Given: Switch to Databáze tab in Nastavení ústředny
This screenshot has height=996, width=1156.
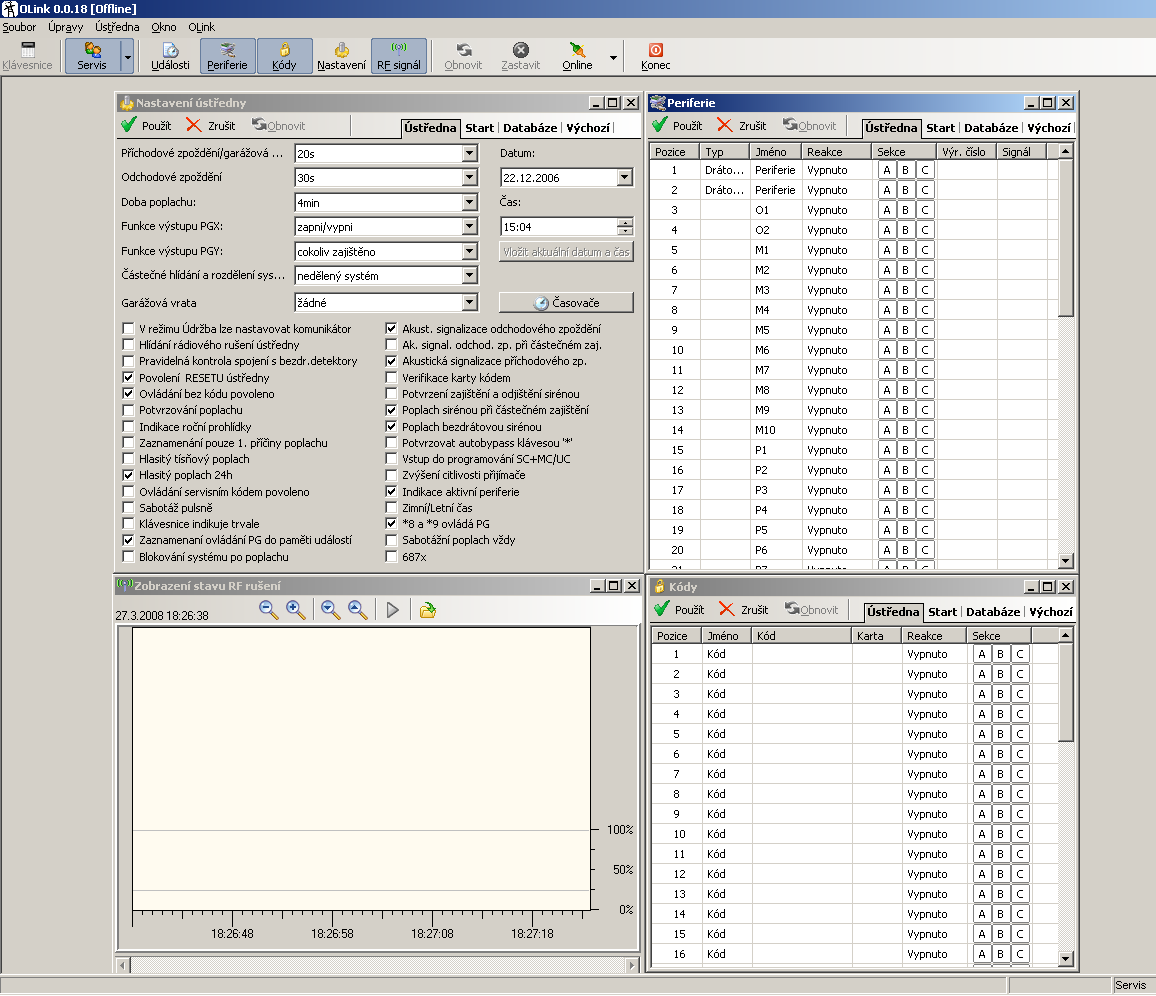Looking at the screenshot, I should tap(530, 128).
